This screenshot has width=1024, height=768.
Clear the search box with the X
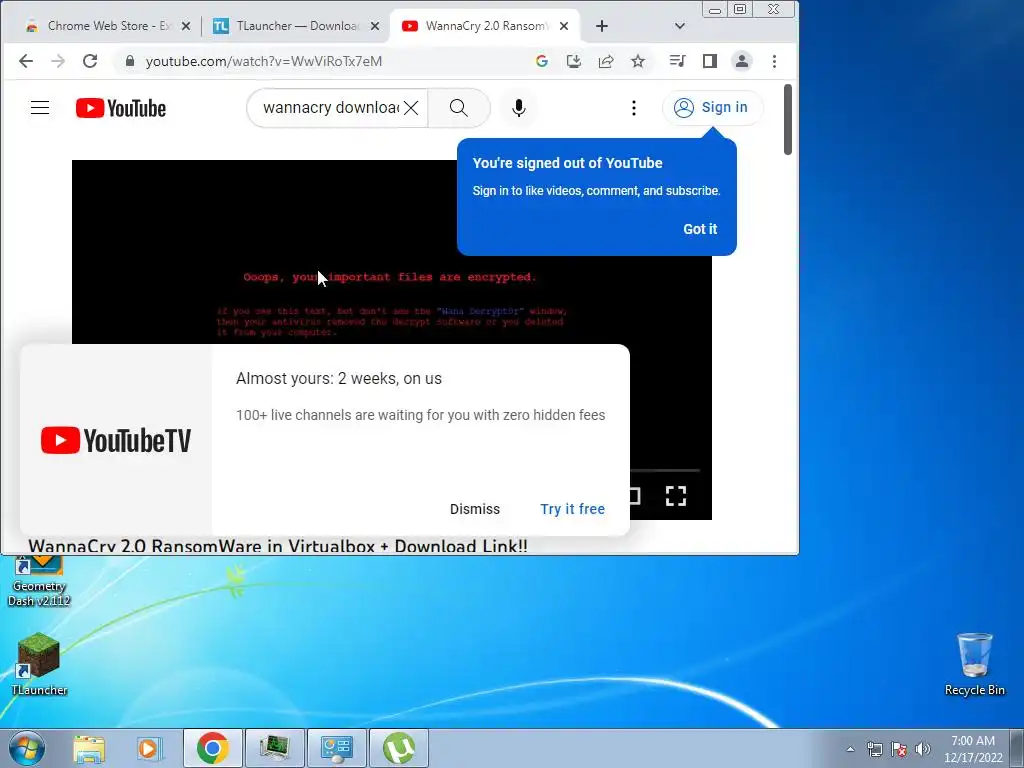411,108
